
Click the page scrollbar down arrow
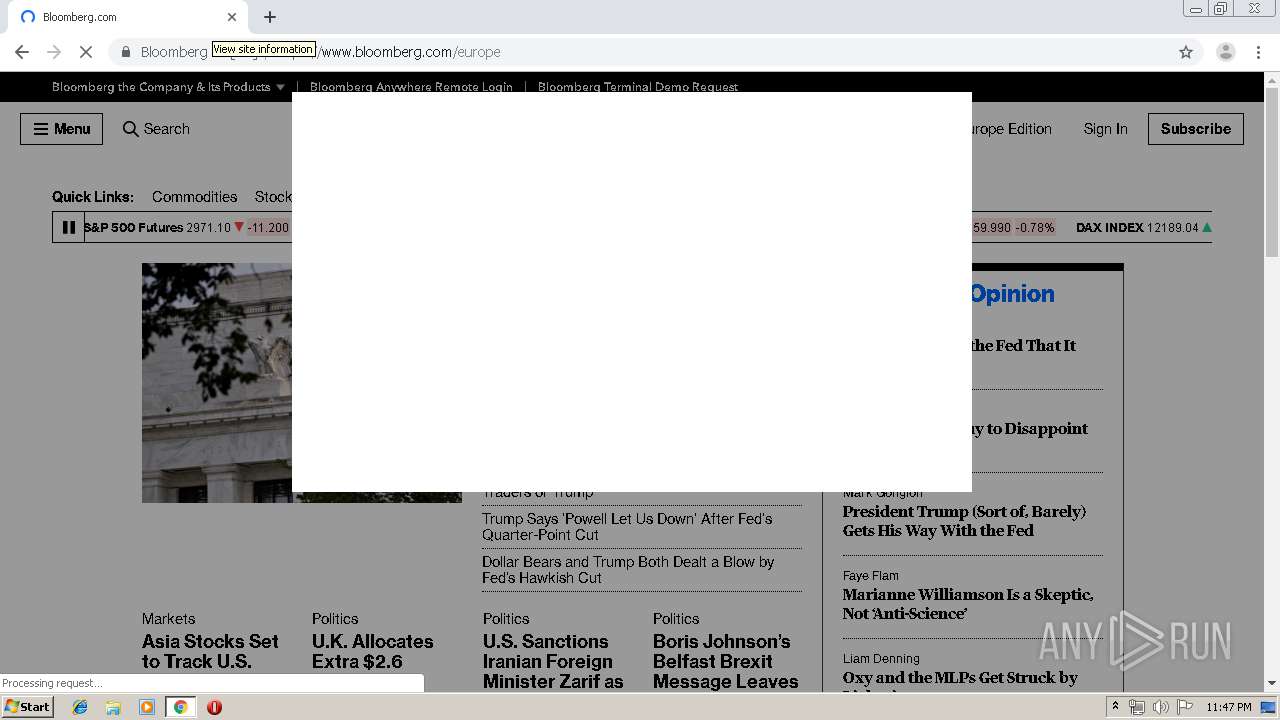click(x=1272, y=683)
